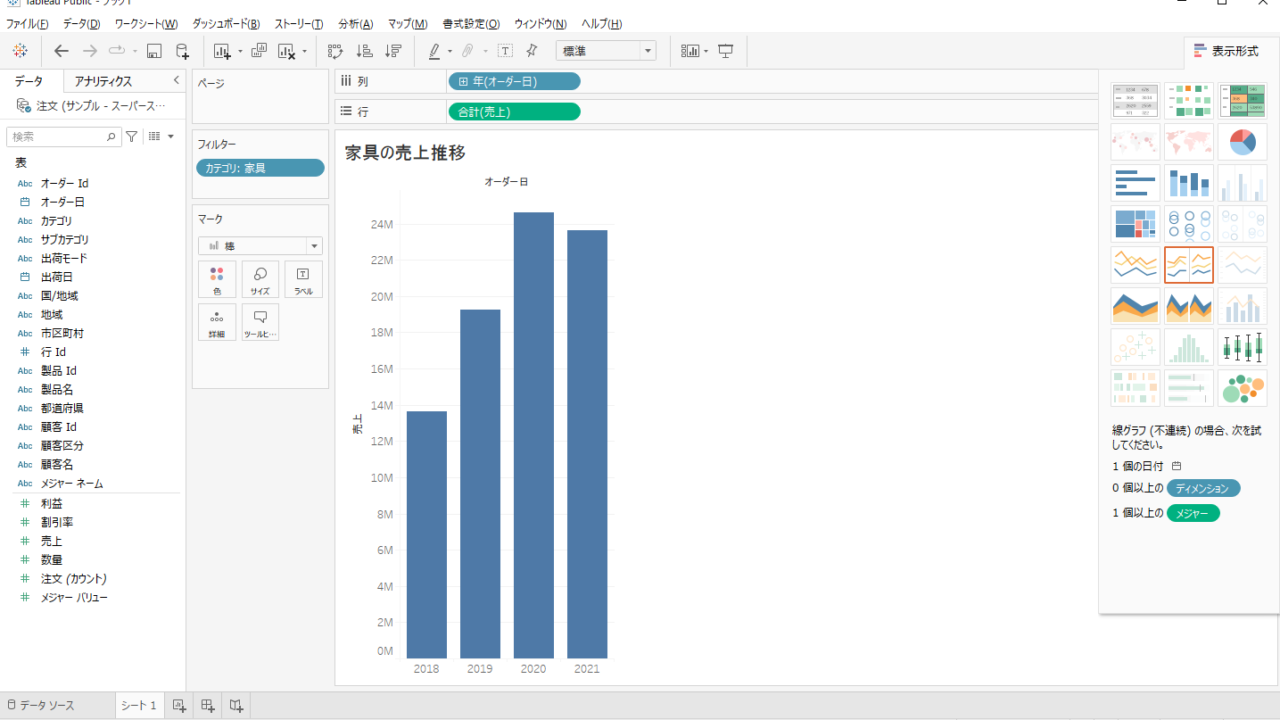
Task: Toggle mark labels with the T icon
Action: (505, 51)
